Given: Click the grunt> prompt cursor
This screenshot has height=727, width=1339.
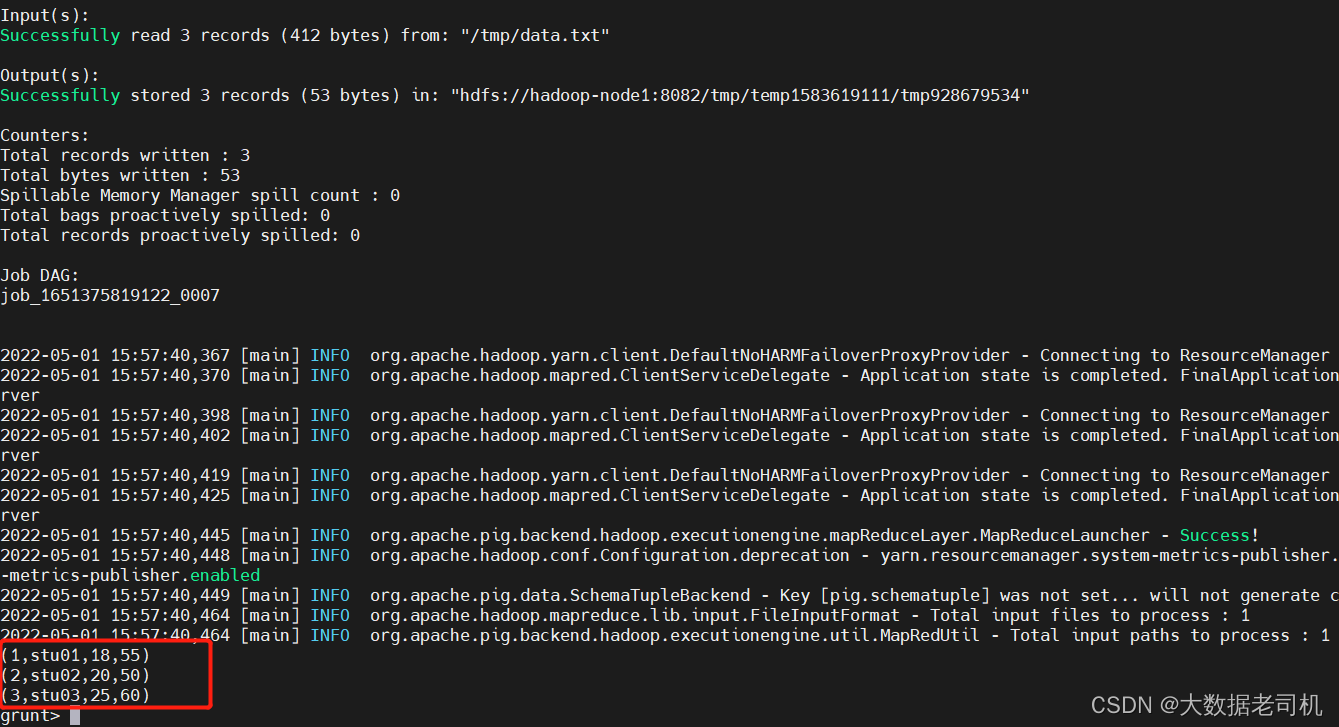Looking at the screenshot, I should tap(75, 716).
